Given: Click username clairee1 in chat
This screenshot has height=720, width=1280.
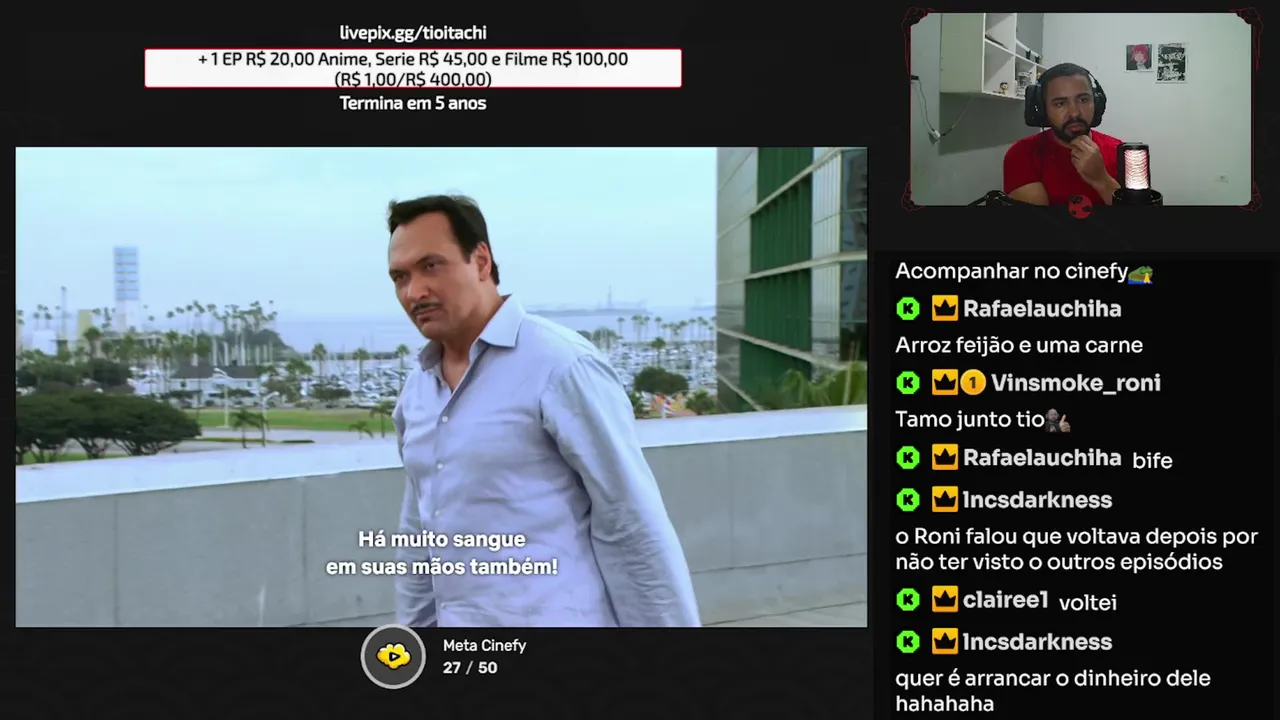Looking at the screenshot, I should point(1005,600).
